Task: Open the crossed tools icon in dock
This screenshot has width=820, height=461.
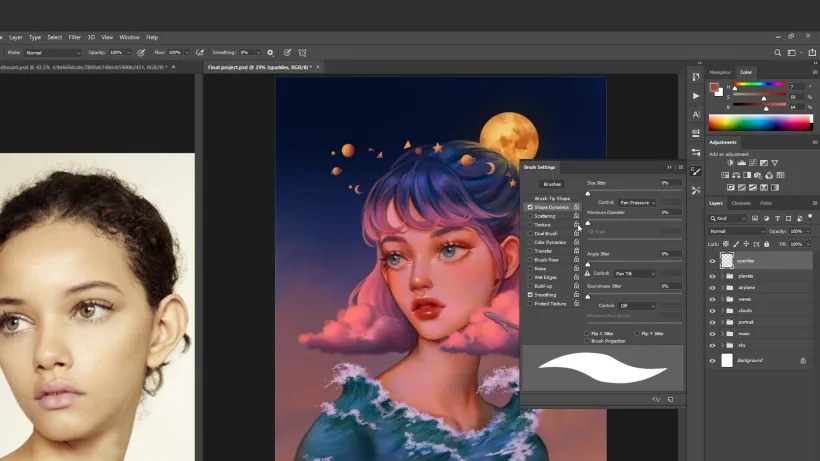Action: [x=696, y=190]
